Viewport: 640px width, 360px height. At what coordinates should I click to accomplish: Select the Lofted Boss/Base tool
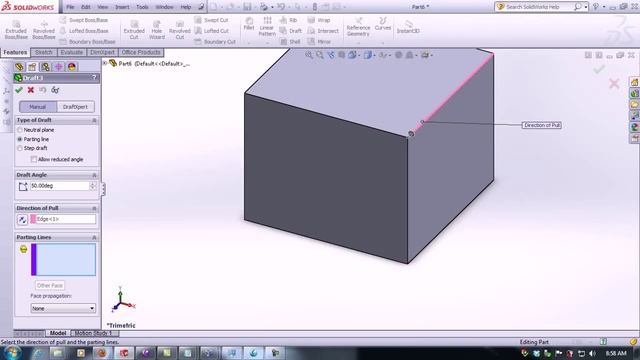tap(84, 31)
